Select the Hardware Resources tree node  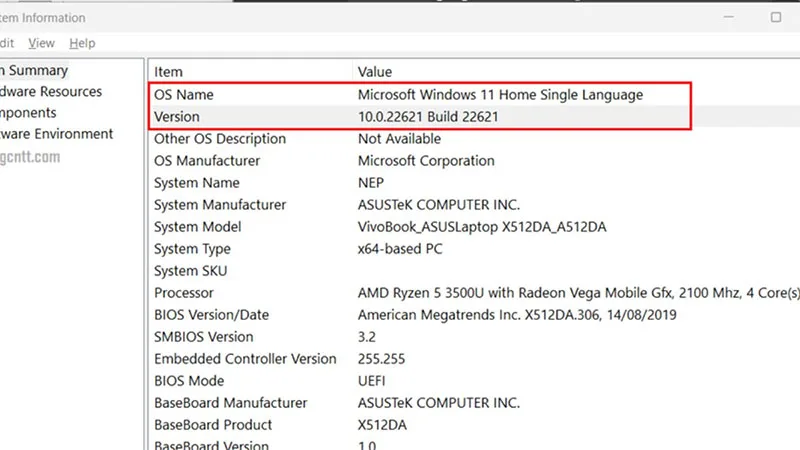51,92
